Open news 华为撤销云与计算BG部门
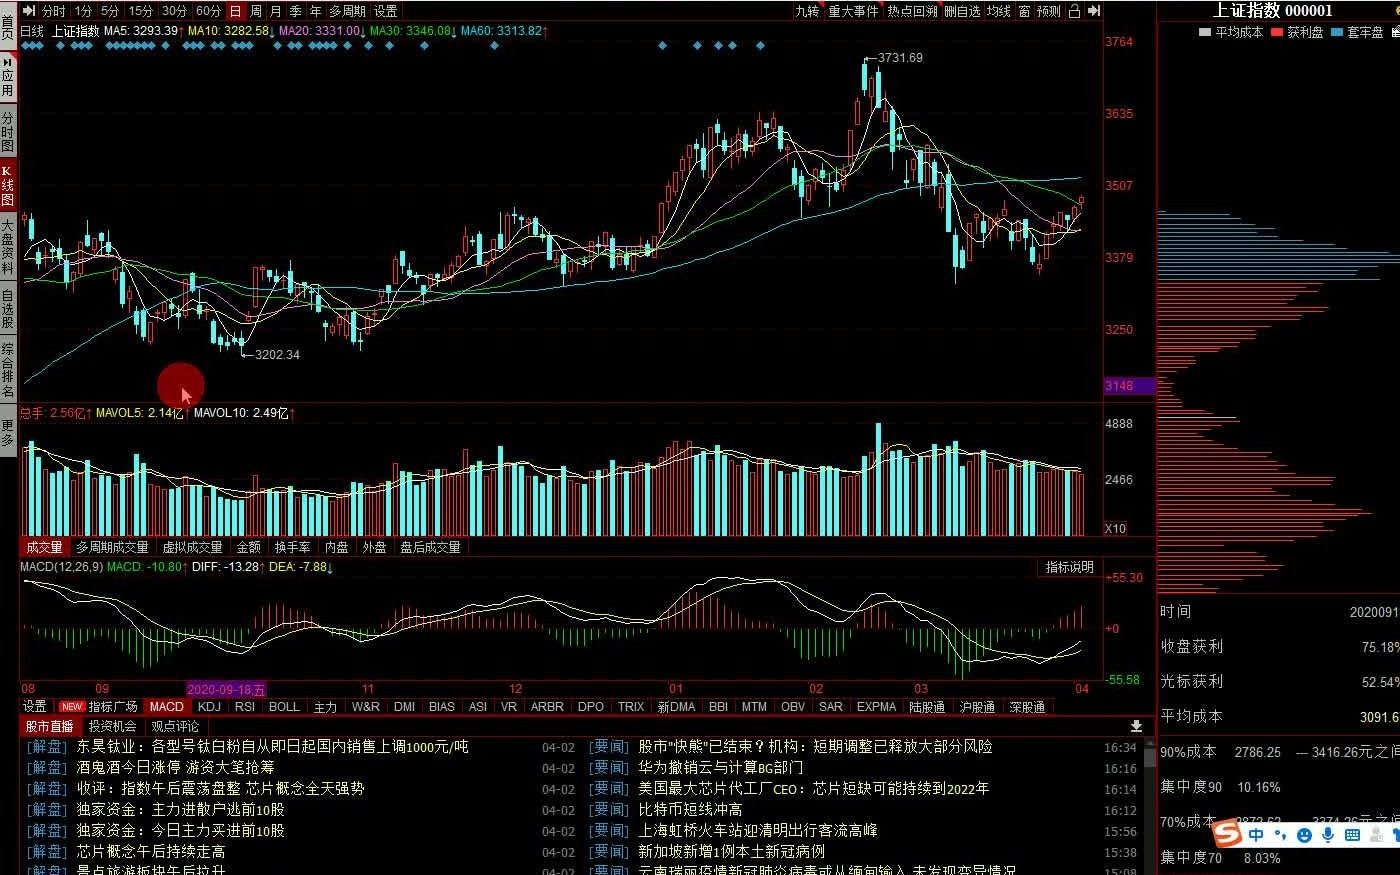1400x875 pixels. click(720, 768)
